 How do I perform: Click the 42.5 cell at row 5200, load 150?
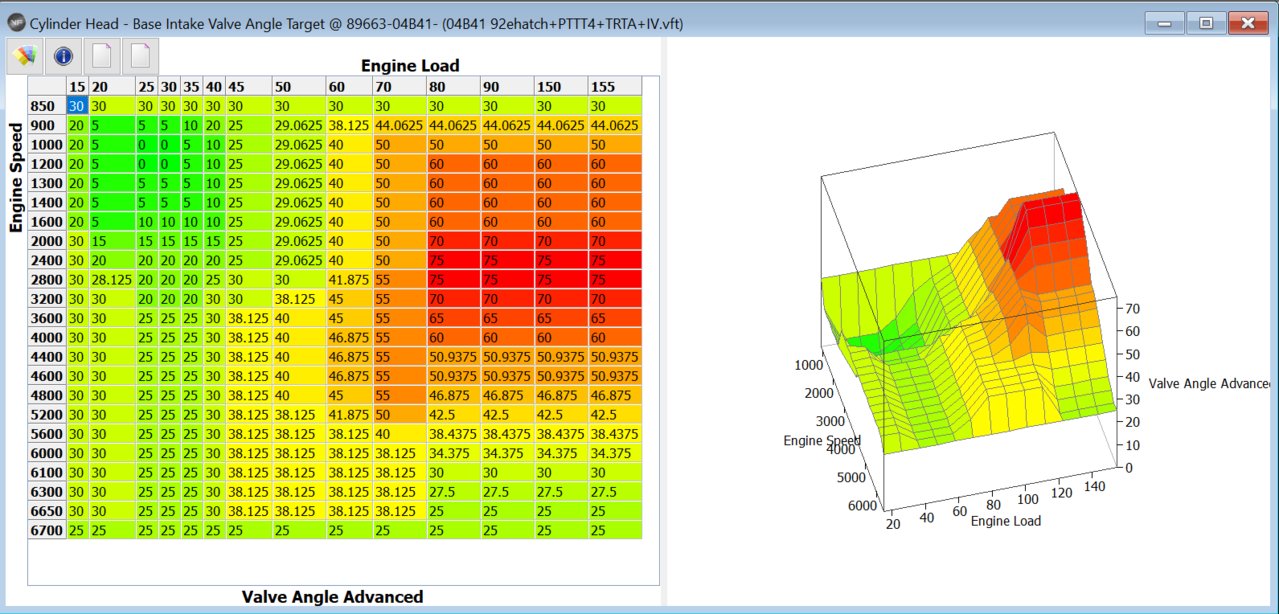tap(561, 414)
